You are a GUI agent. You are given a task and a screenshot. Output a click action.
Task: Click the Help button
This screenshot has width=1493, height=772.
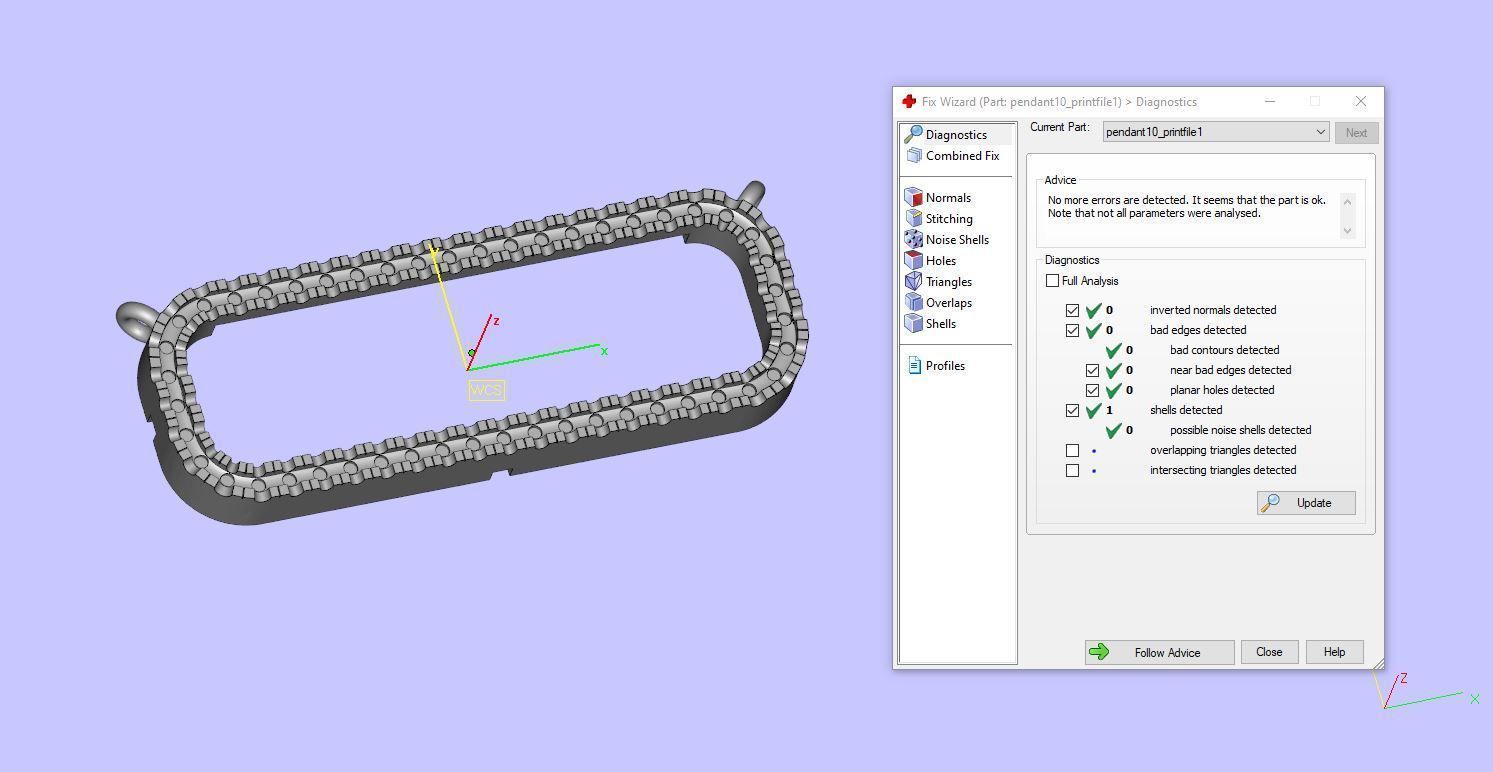click(x=1334, y=652)
